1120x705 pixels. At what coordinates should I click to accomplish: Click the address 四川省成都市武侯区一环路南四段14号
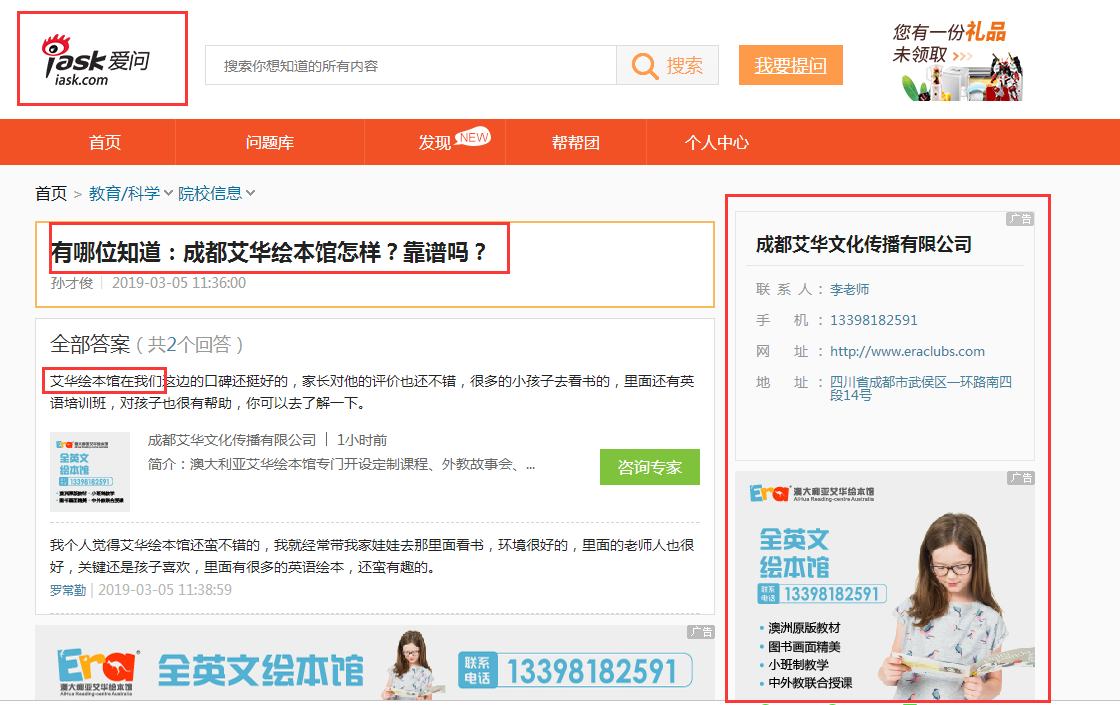tap(921, 388)
